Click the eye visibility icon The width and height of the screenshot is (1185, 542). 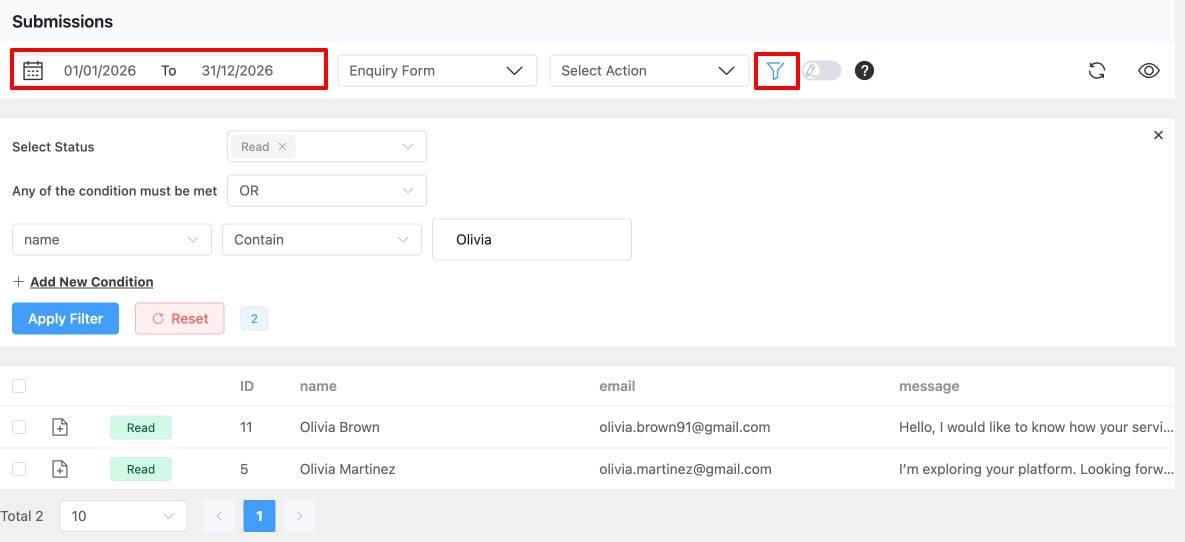[x=1149, y=70]
